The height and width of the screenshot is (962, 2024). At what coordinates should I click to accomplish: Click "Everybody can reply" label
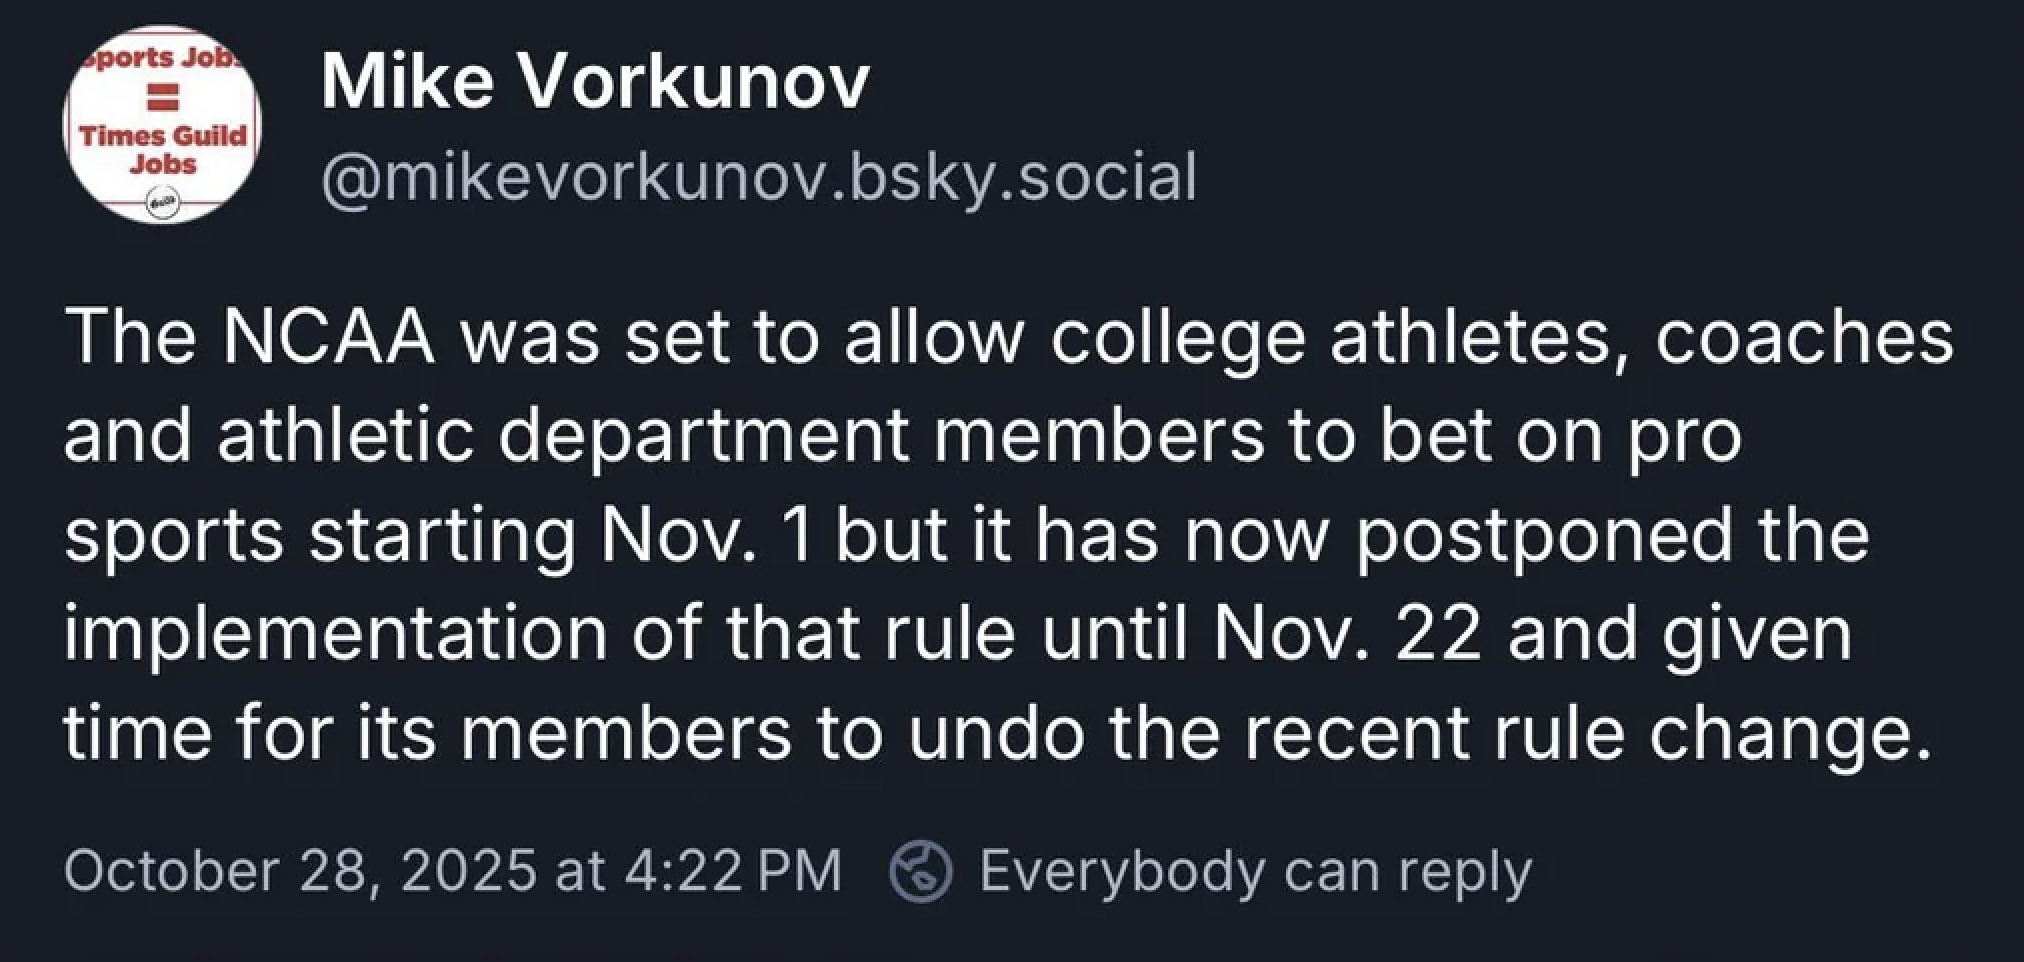(x=1255, y=872)
